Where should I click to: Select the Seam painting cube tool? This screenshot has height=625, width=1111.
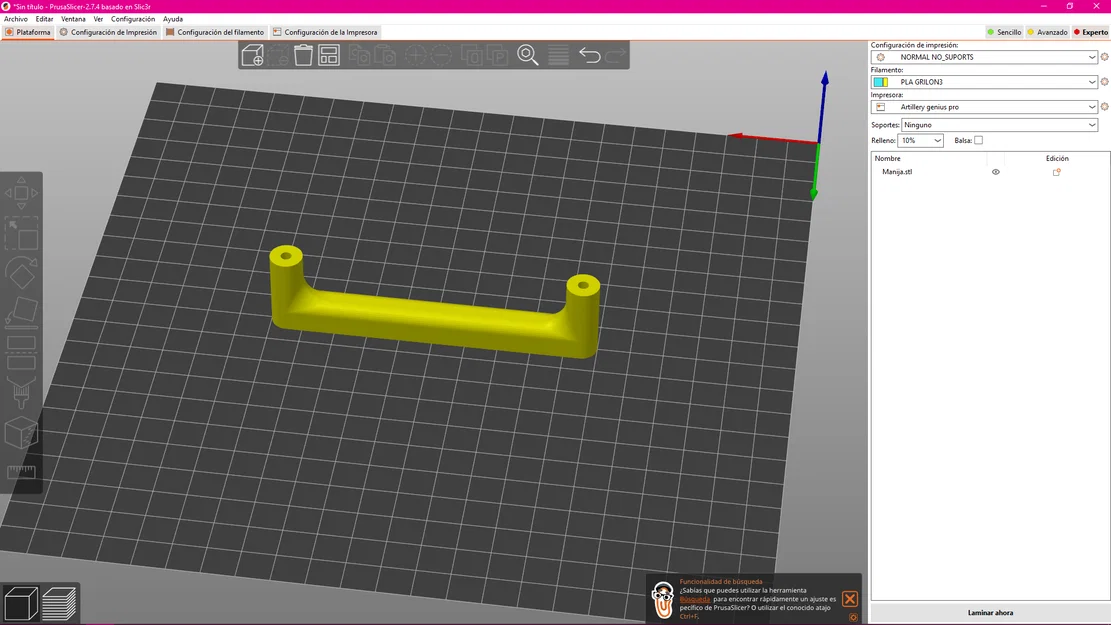pos(21,432)
